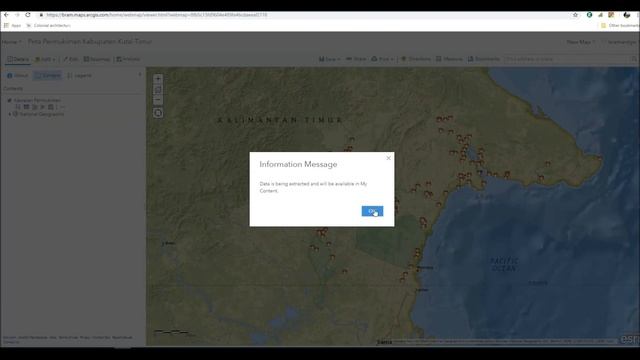Click the green browser extension icon
Viewport: 640px width, 360px height.
pos(589,15)
